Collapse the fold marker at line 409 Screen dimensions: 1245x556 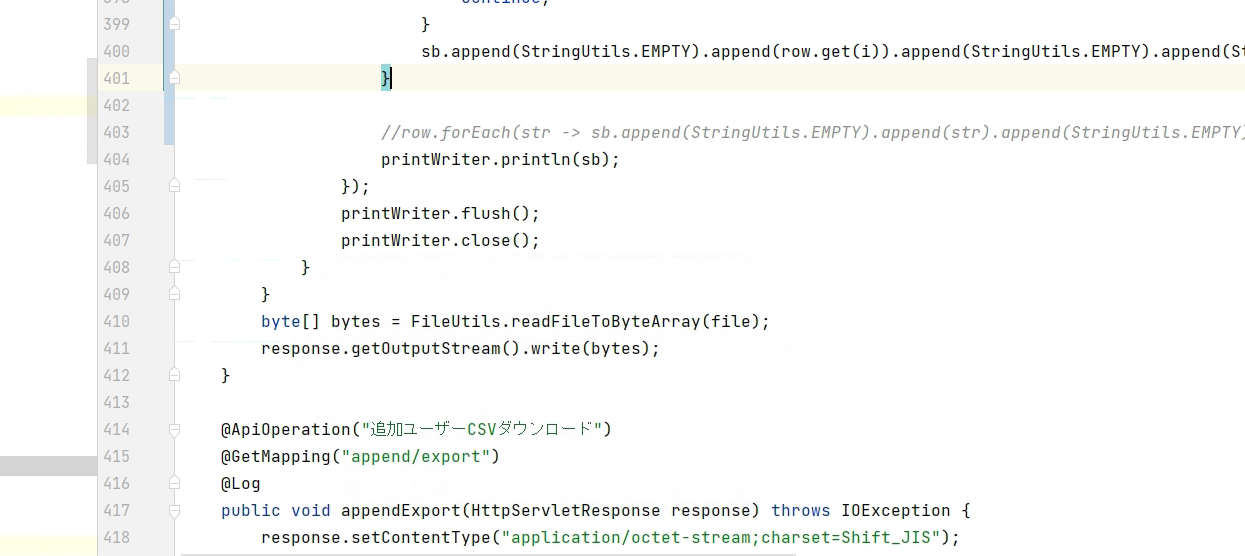coord(174,294)
